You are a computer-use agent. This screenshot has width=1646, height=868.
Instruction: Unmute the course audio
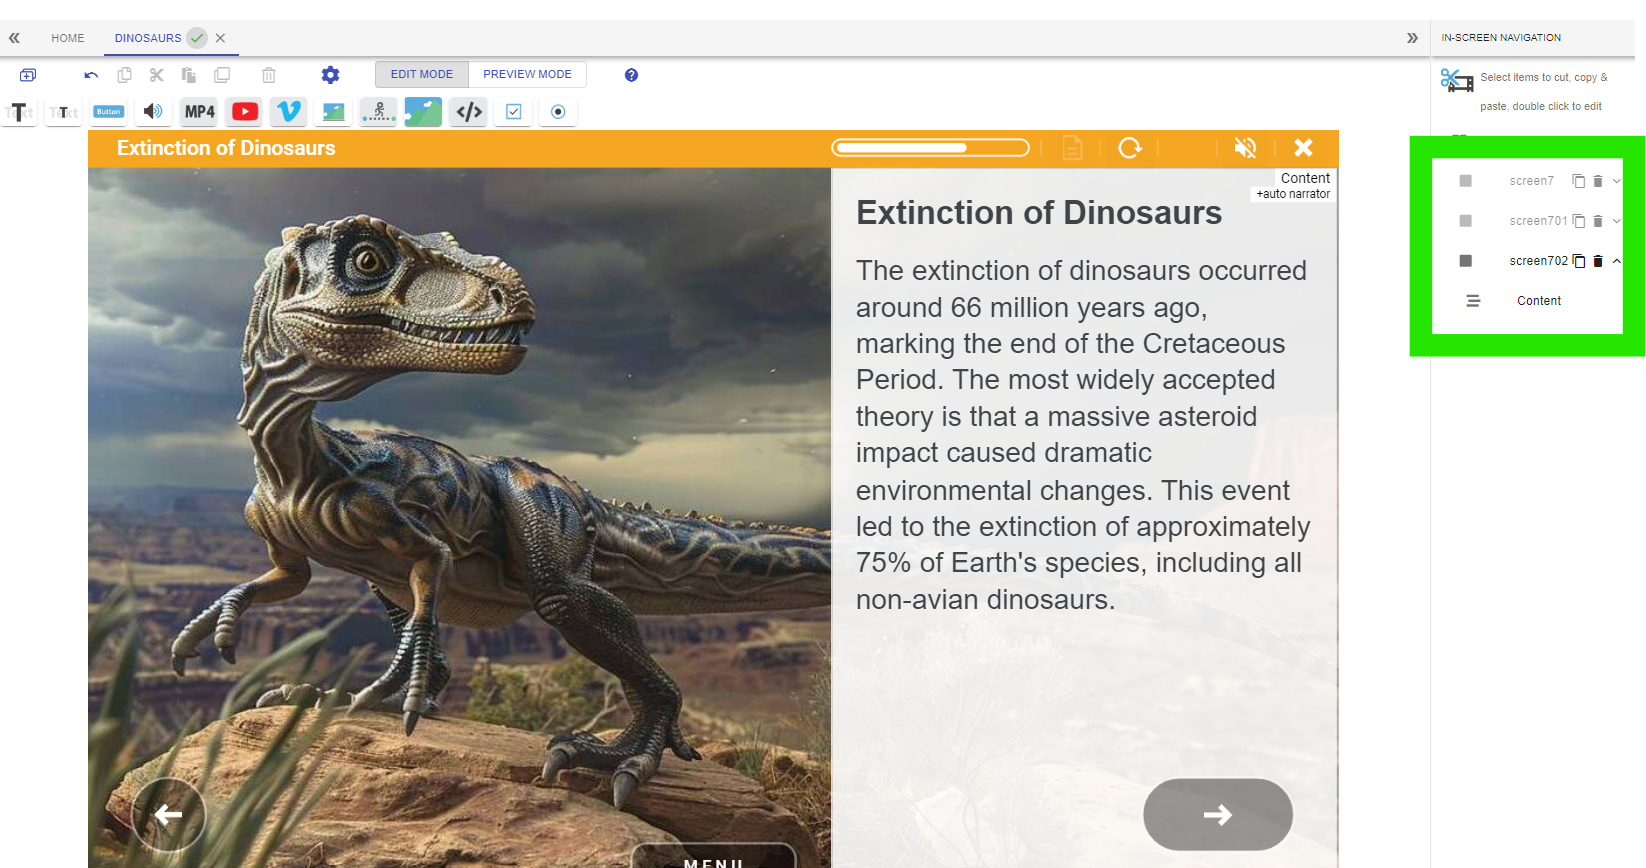pos(1245,148)
